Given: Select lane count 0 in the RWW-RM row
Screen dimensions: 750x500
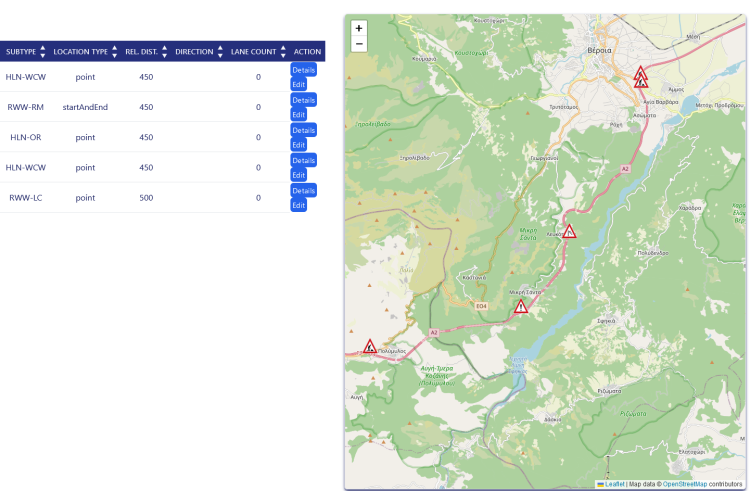Looking at the screenshot, I should pyautogui.click(x=258, y=107).
